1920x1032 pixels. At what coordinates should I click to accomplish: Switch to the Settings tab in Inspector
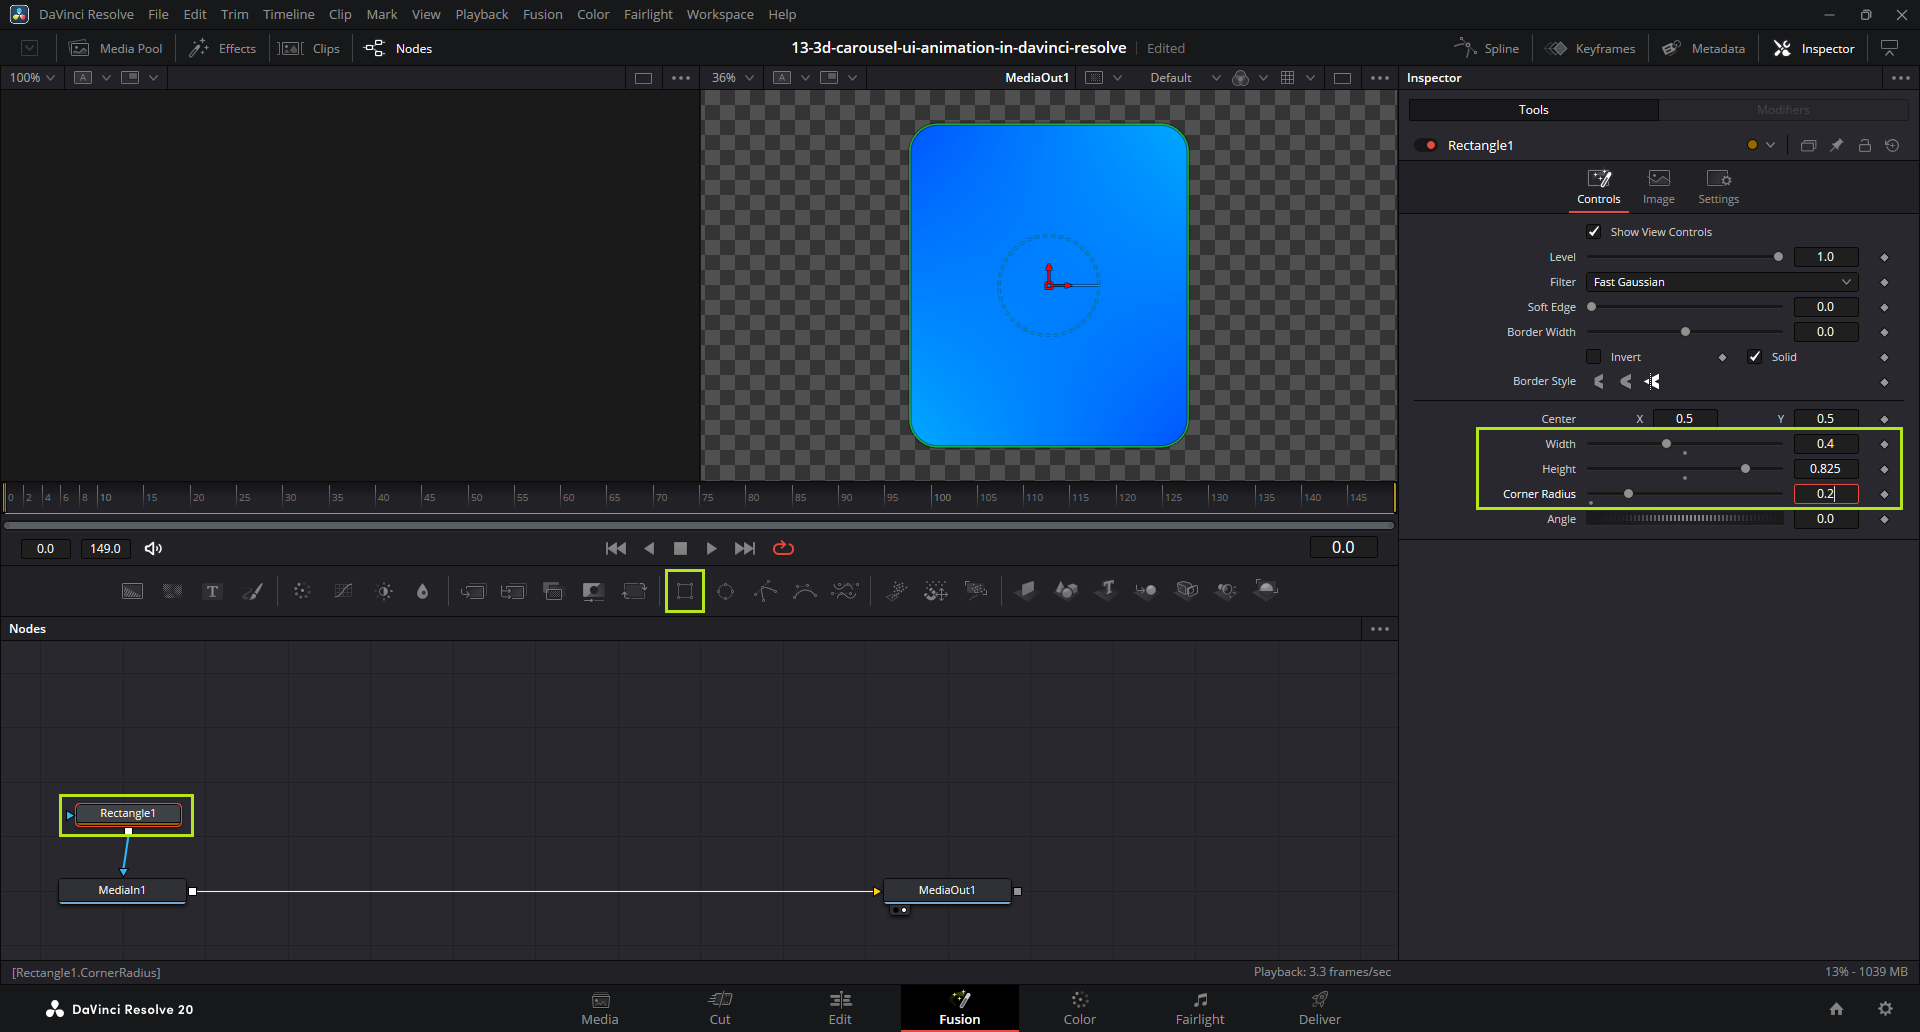(1718, 187)
